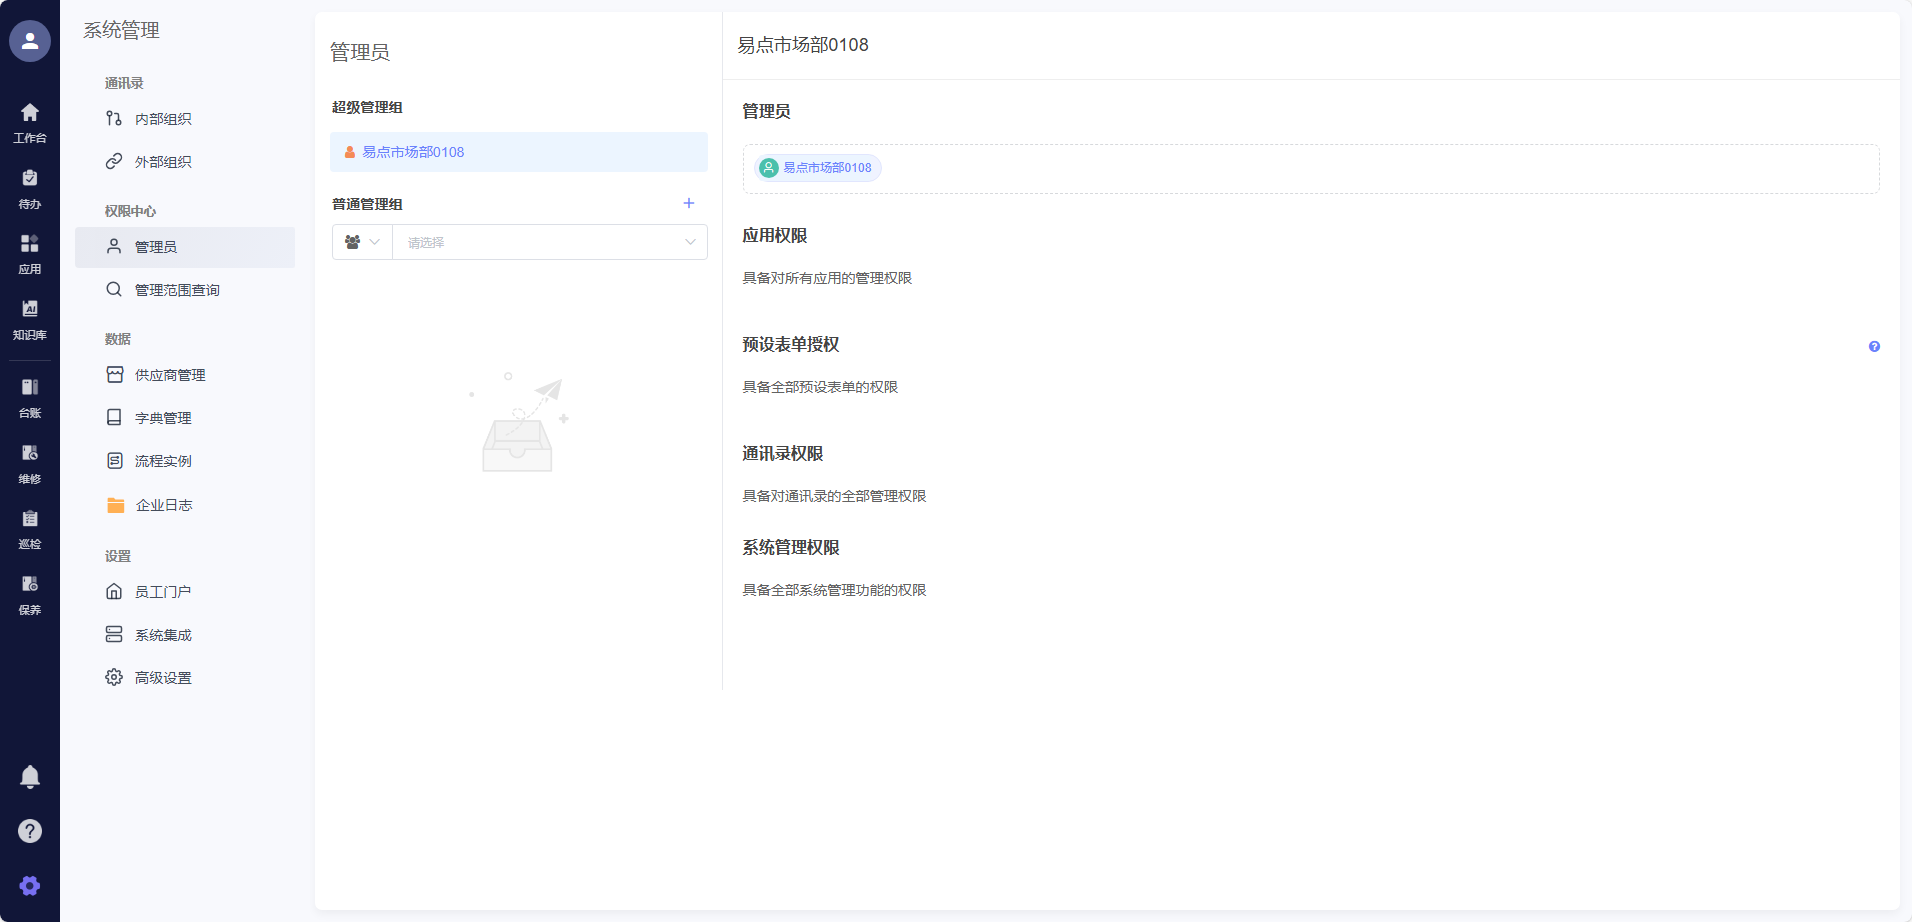This screenshot has height=922, width=1912.
Task: Open the 应用 apps icon
Action: coord(30,254)
